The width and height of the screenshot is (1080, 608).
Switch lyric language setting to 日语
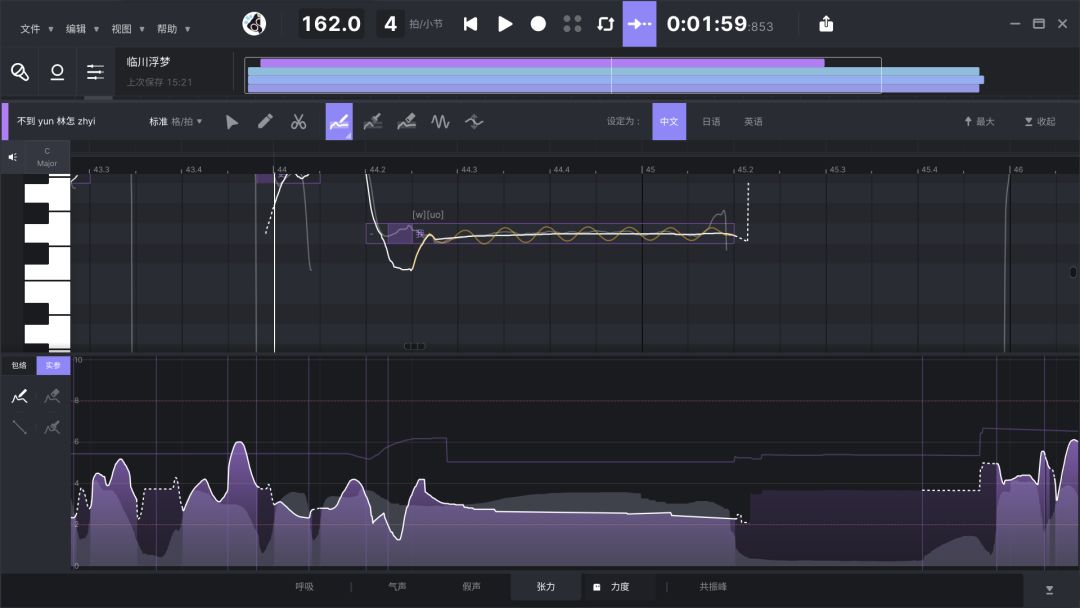tap(711, 122)
